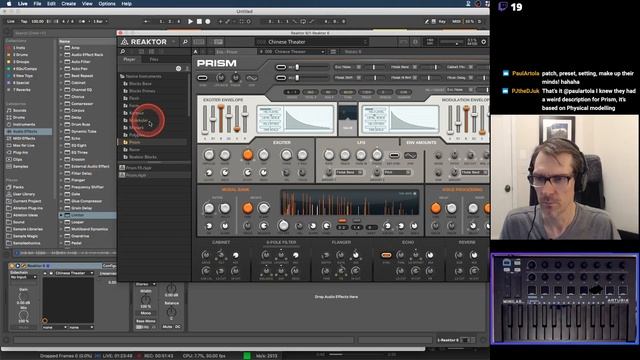Open the Sounds category in Live browser
Screen dimensions: 640x360
tap(20, 110)
